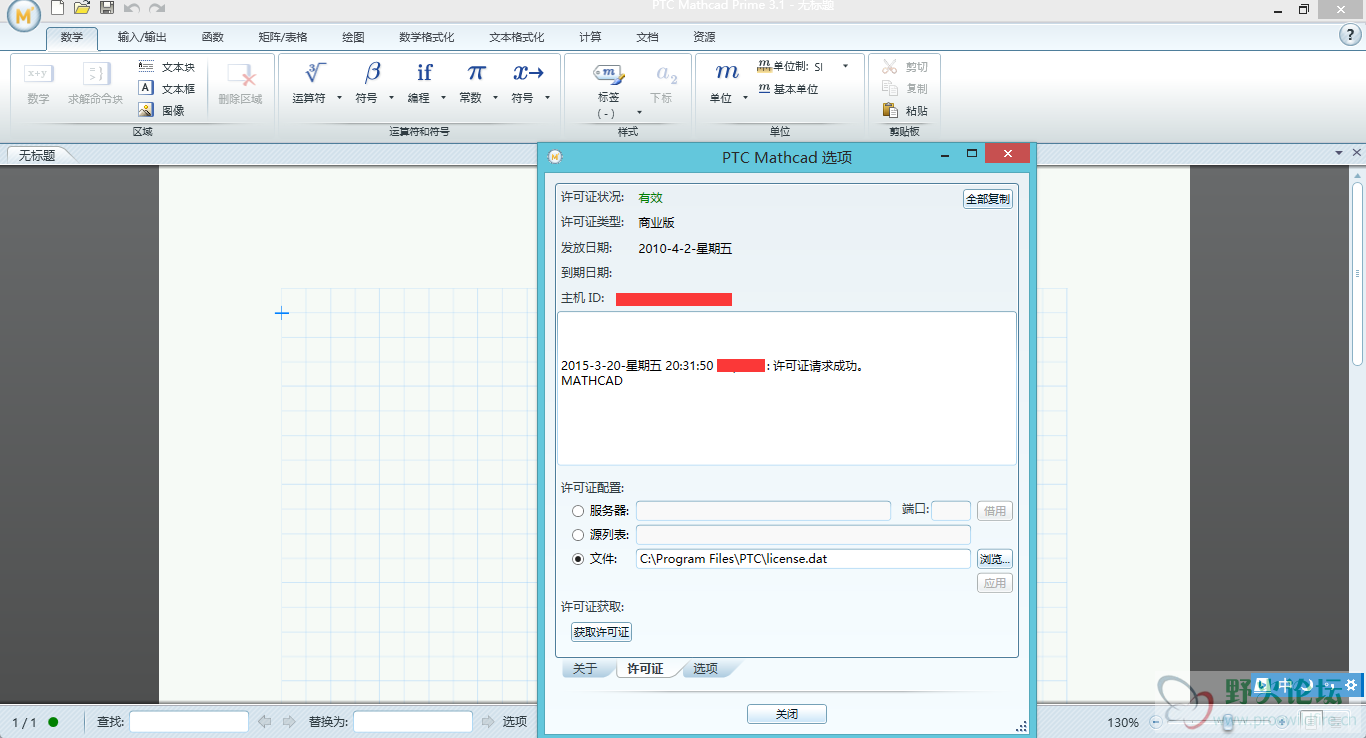The width and height of the screenshot is (1366, 738).
Task: Expand the beta 符号 symbols dropdown arrow
Action: [x=392, y=98]
